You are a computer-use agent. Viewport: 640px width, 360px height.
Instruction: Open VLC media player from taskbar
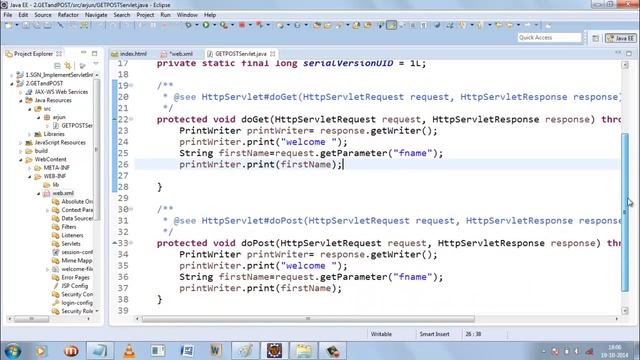(x=129, y=351)
